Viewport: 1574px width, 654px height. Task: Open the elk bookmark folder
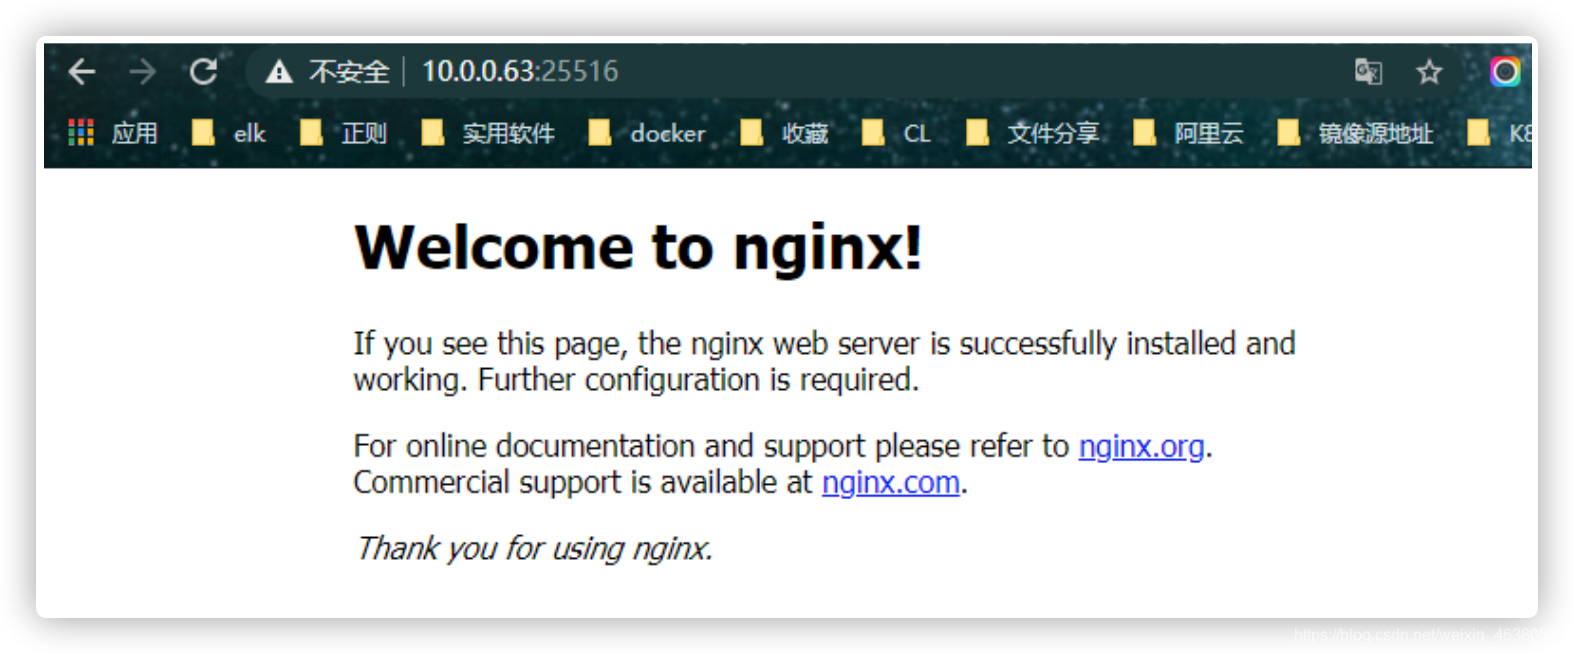click(x=229, y=133)
